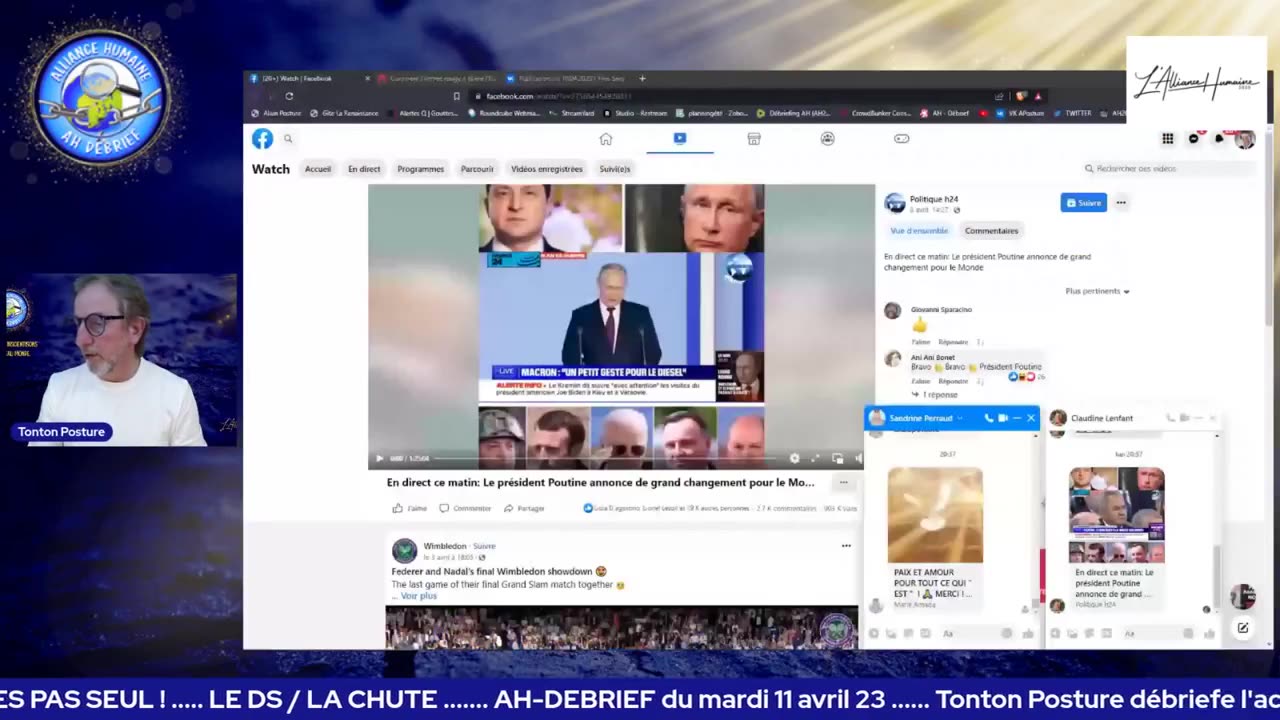This screenshot has width=1280, height=720.
Task: Start a video call with Sandrine Perraud
Action: pyautogui.click(x=1003, y=418)
